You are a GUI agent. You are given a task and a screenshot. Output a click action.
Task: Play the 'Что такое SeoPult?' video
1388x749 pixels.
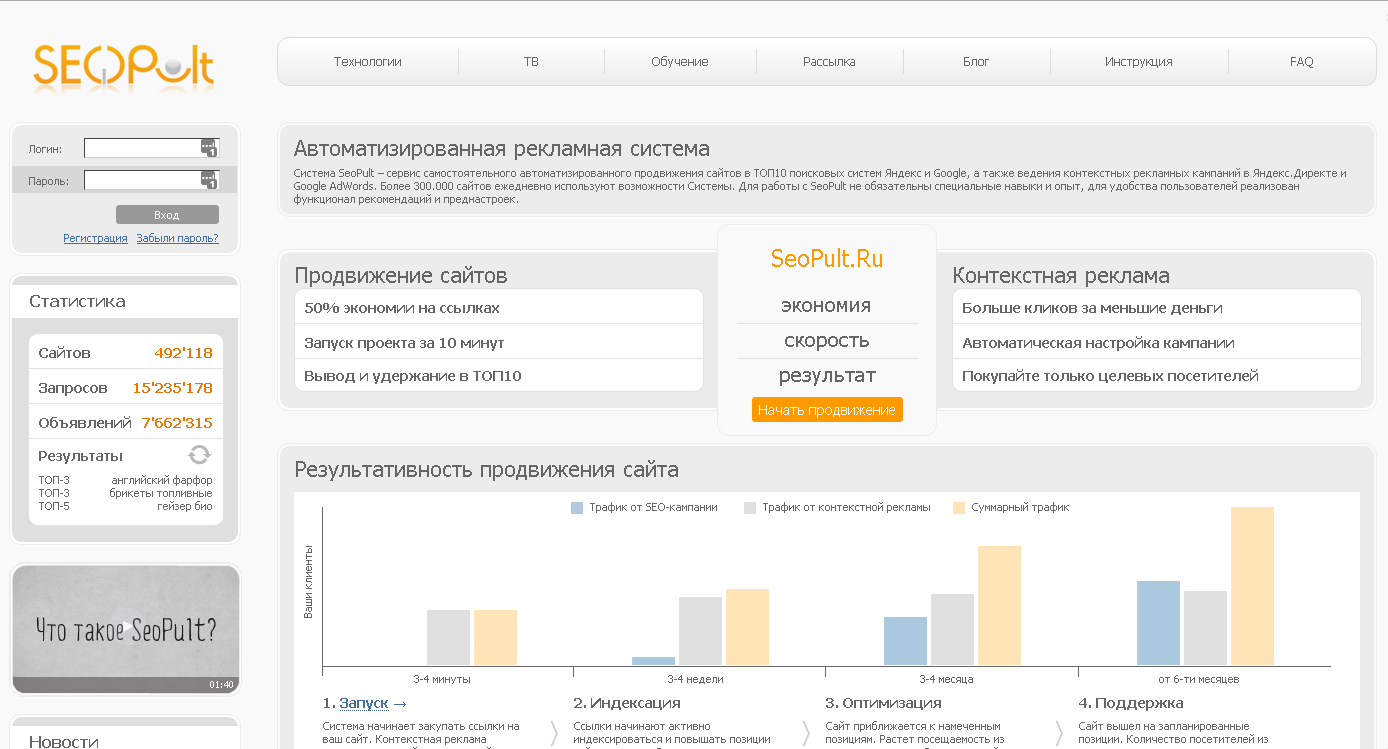click(x=125, y=628)
